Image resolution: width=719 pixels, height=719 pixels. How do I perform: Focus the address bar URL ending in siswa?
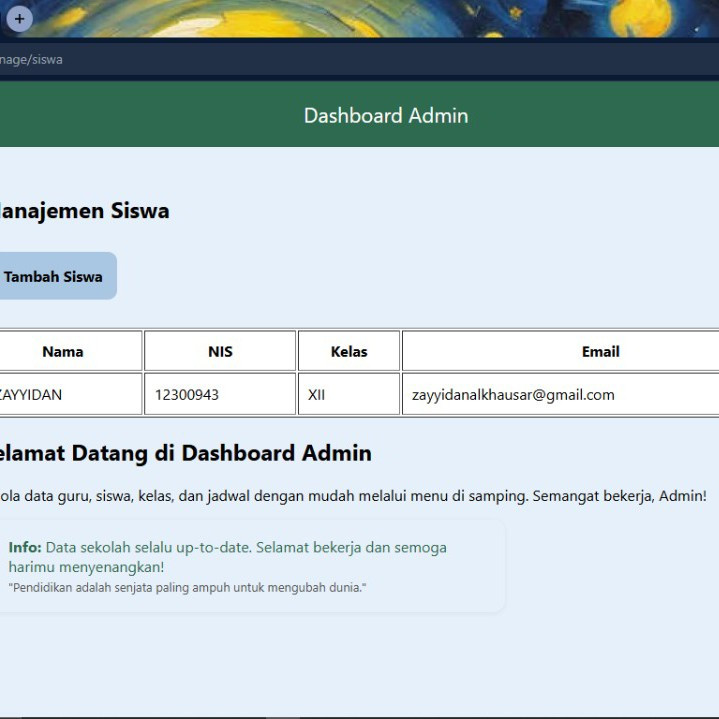32,59
